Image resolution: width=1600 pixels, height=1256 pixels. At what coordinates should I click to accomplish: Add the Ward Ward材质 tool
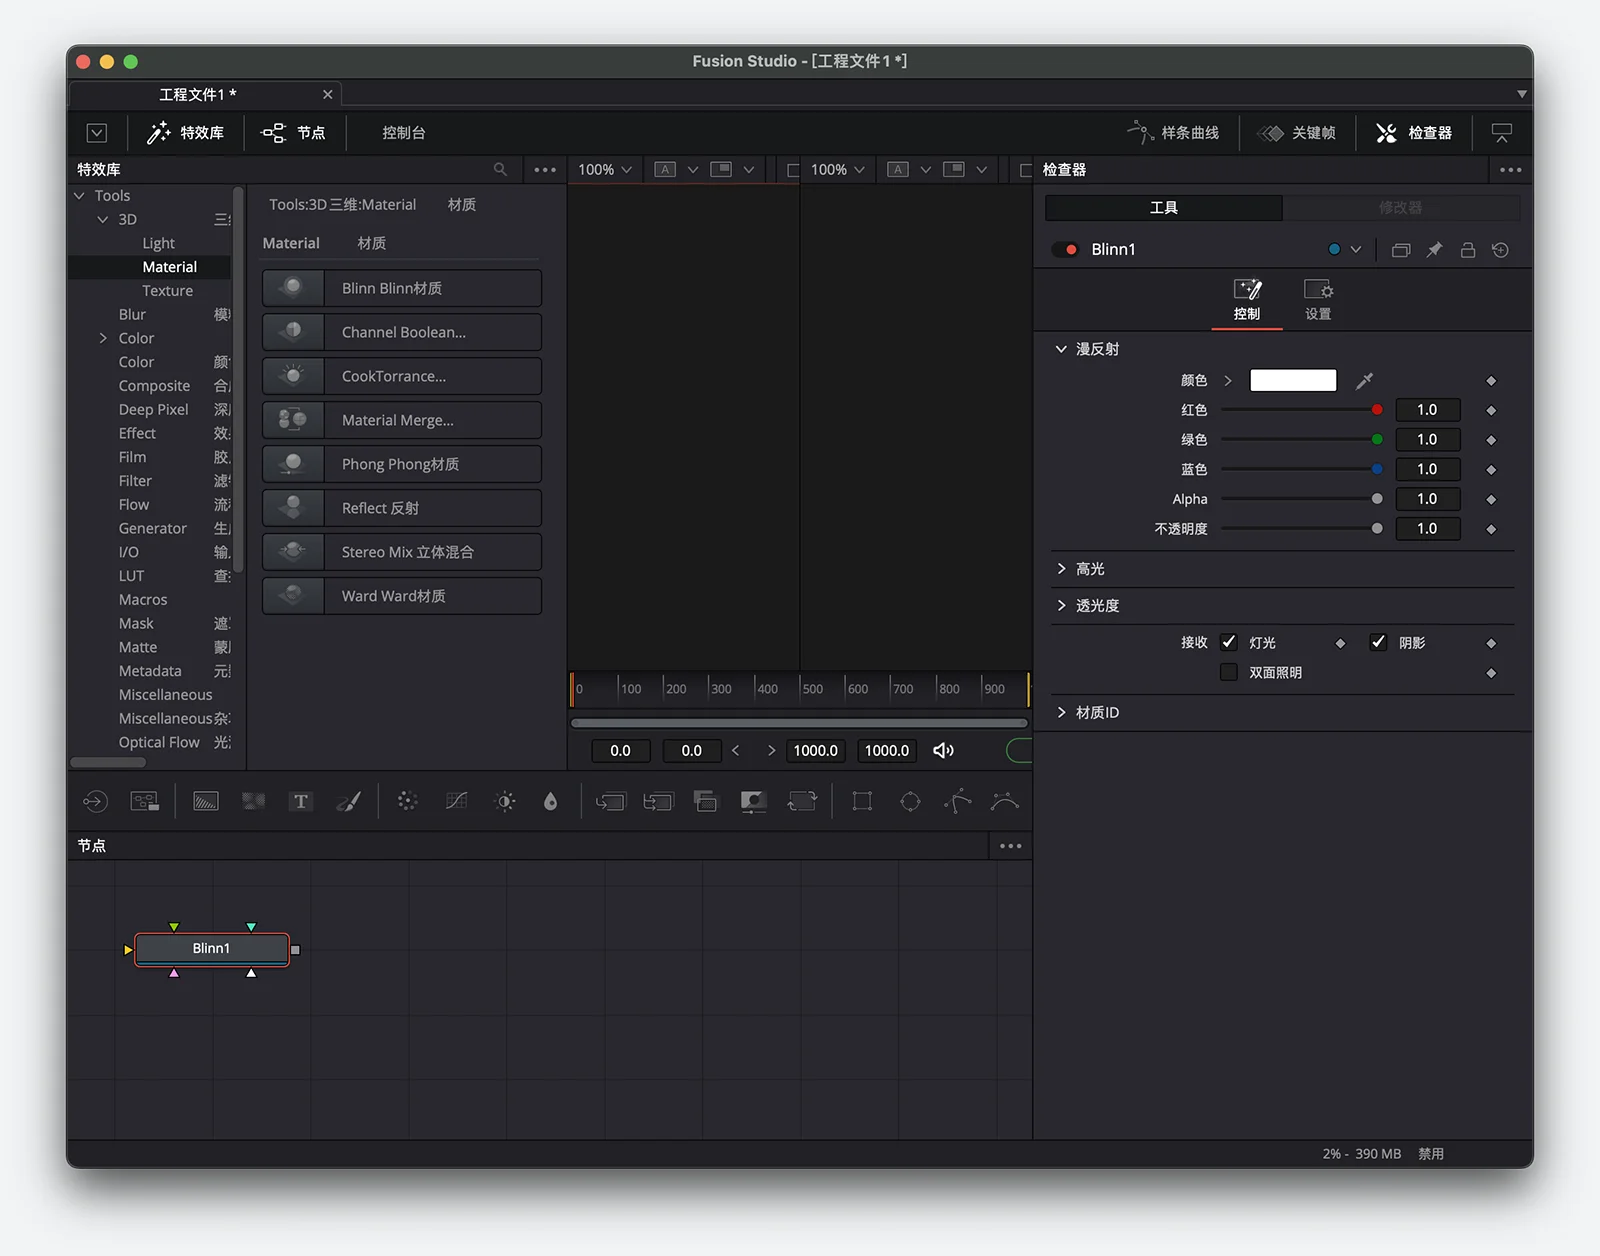402,596
